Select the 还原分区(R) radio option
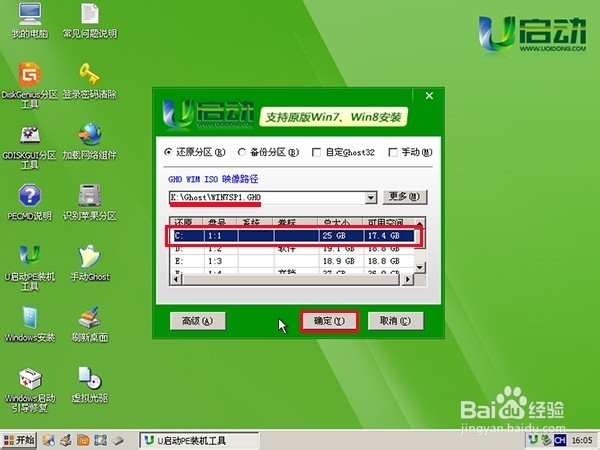This screenshot has height=450, width=600. pos(195,152)
